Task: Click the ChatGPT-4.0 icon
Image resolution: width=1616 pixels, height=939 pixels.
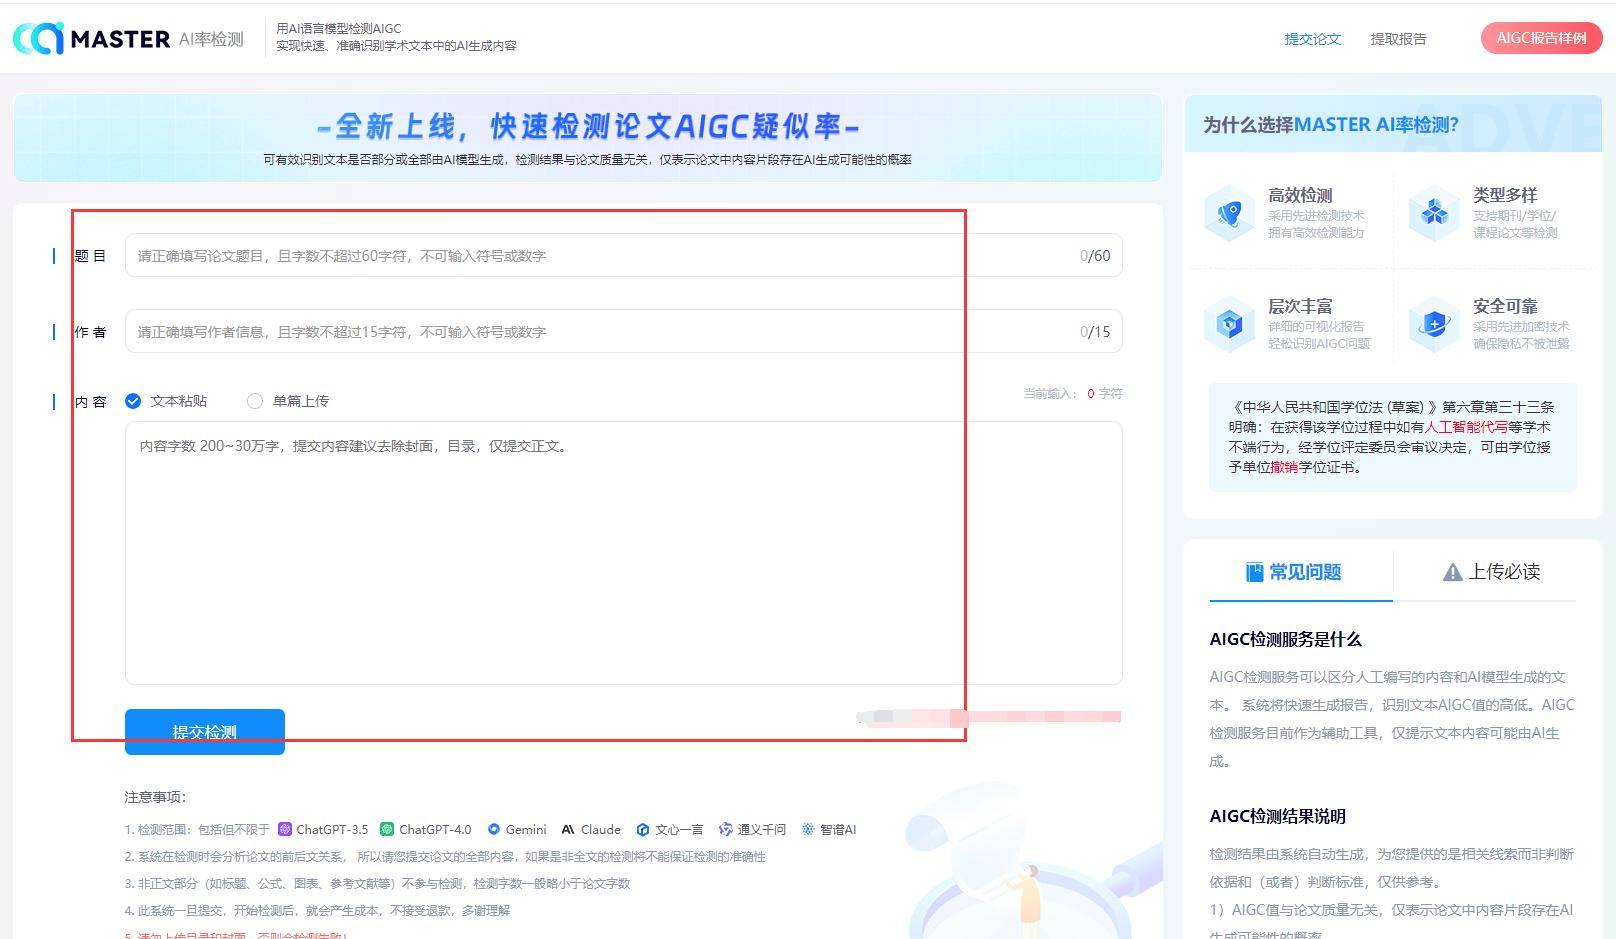Action: pyautogui.click(x=387, y=829)
